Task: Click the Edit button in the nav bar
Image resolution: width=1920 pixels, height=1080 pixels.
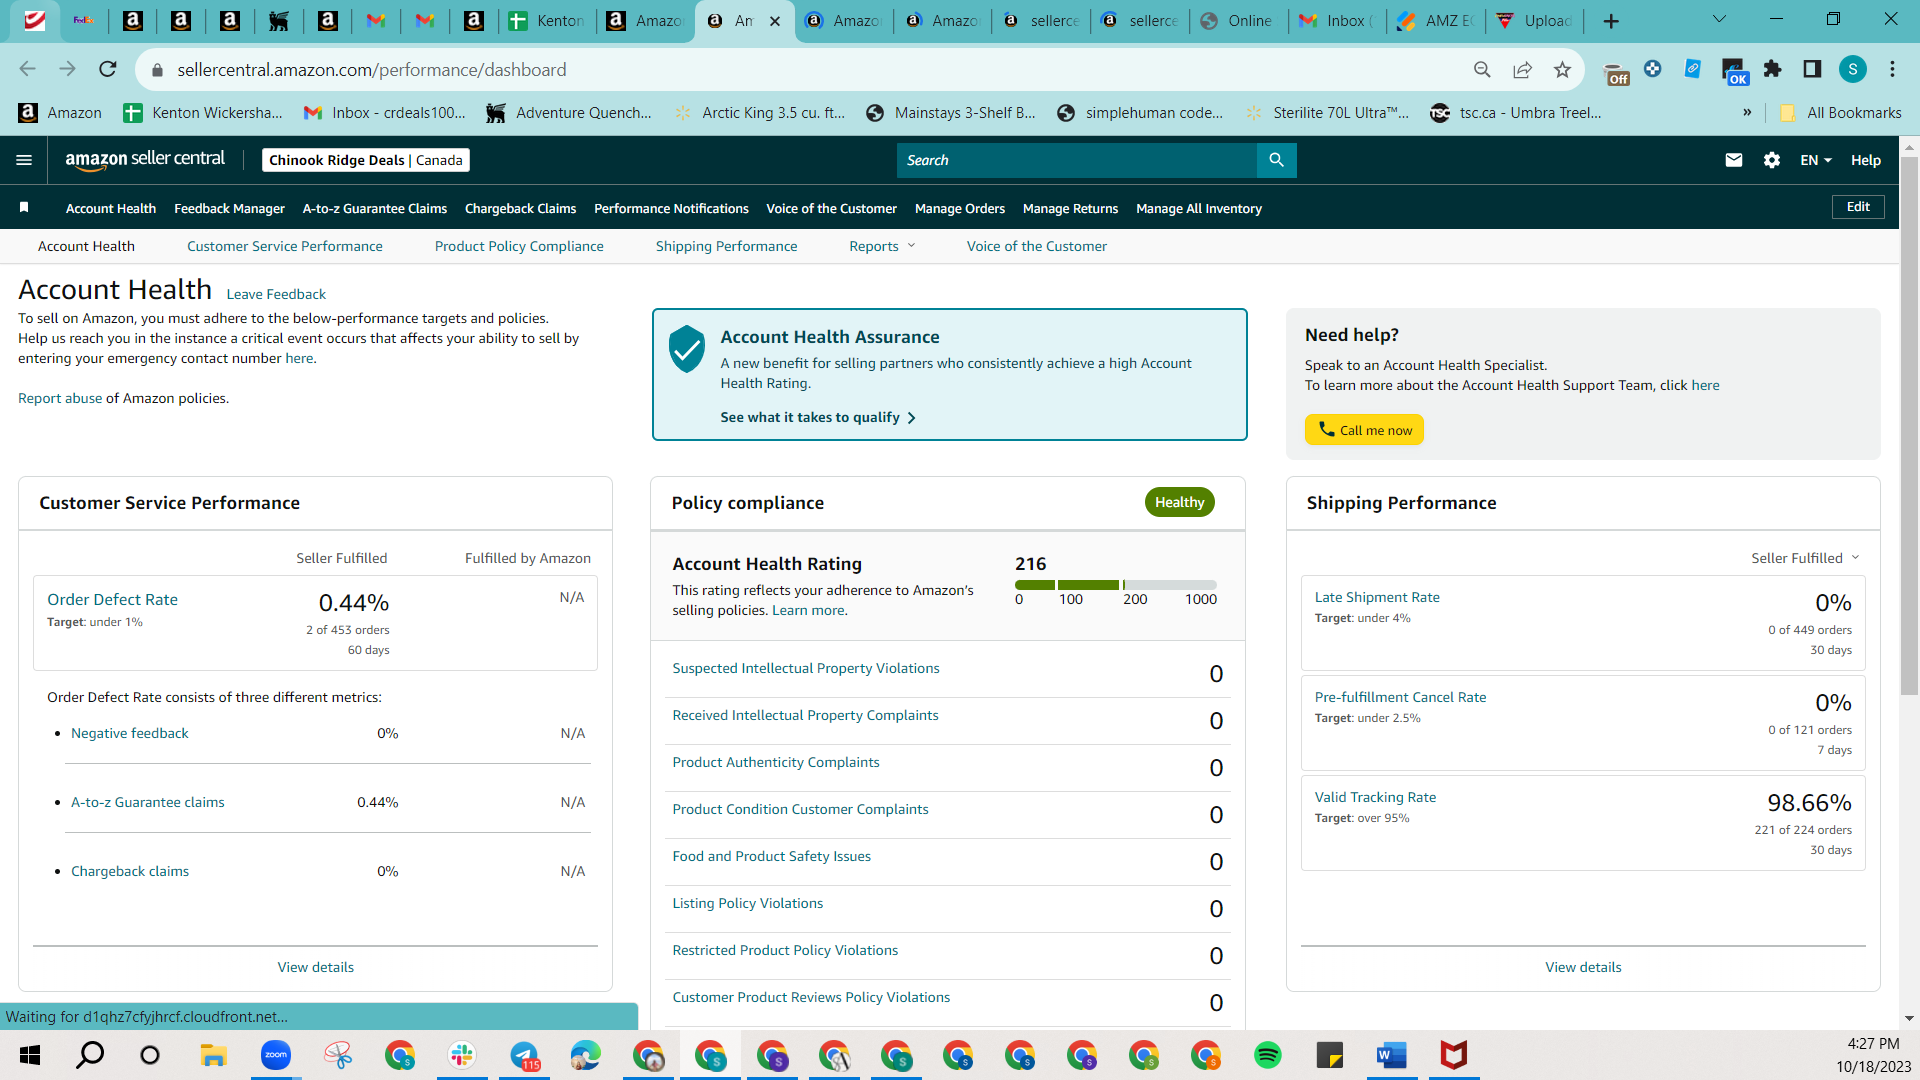Action: (1858, 207)
